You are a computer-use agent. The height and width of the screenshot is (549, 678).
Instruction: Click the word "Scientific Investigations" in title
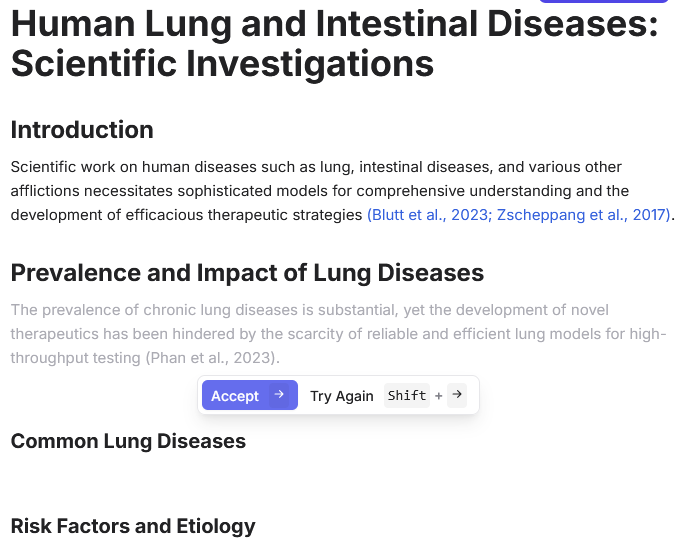pos(222,64)
